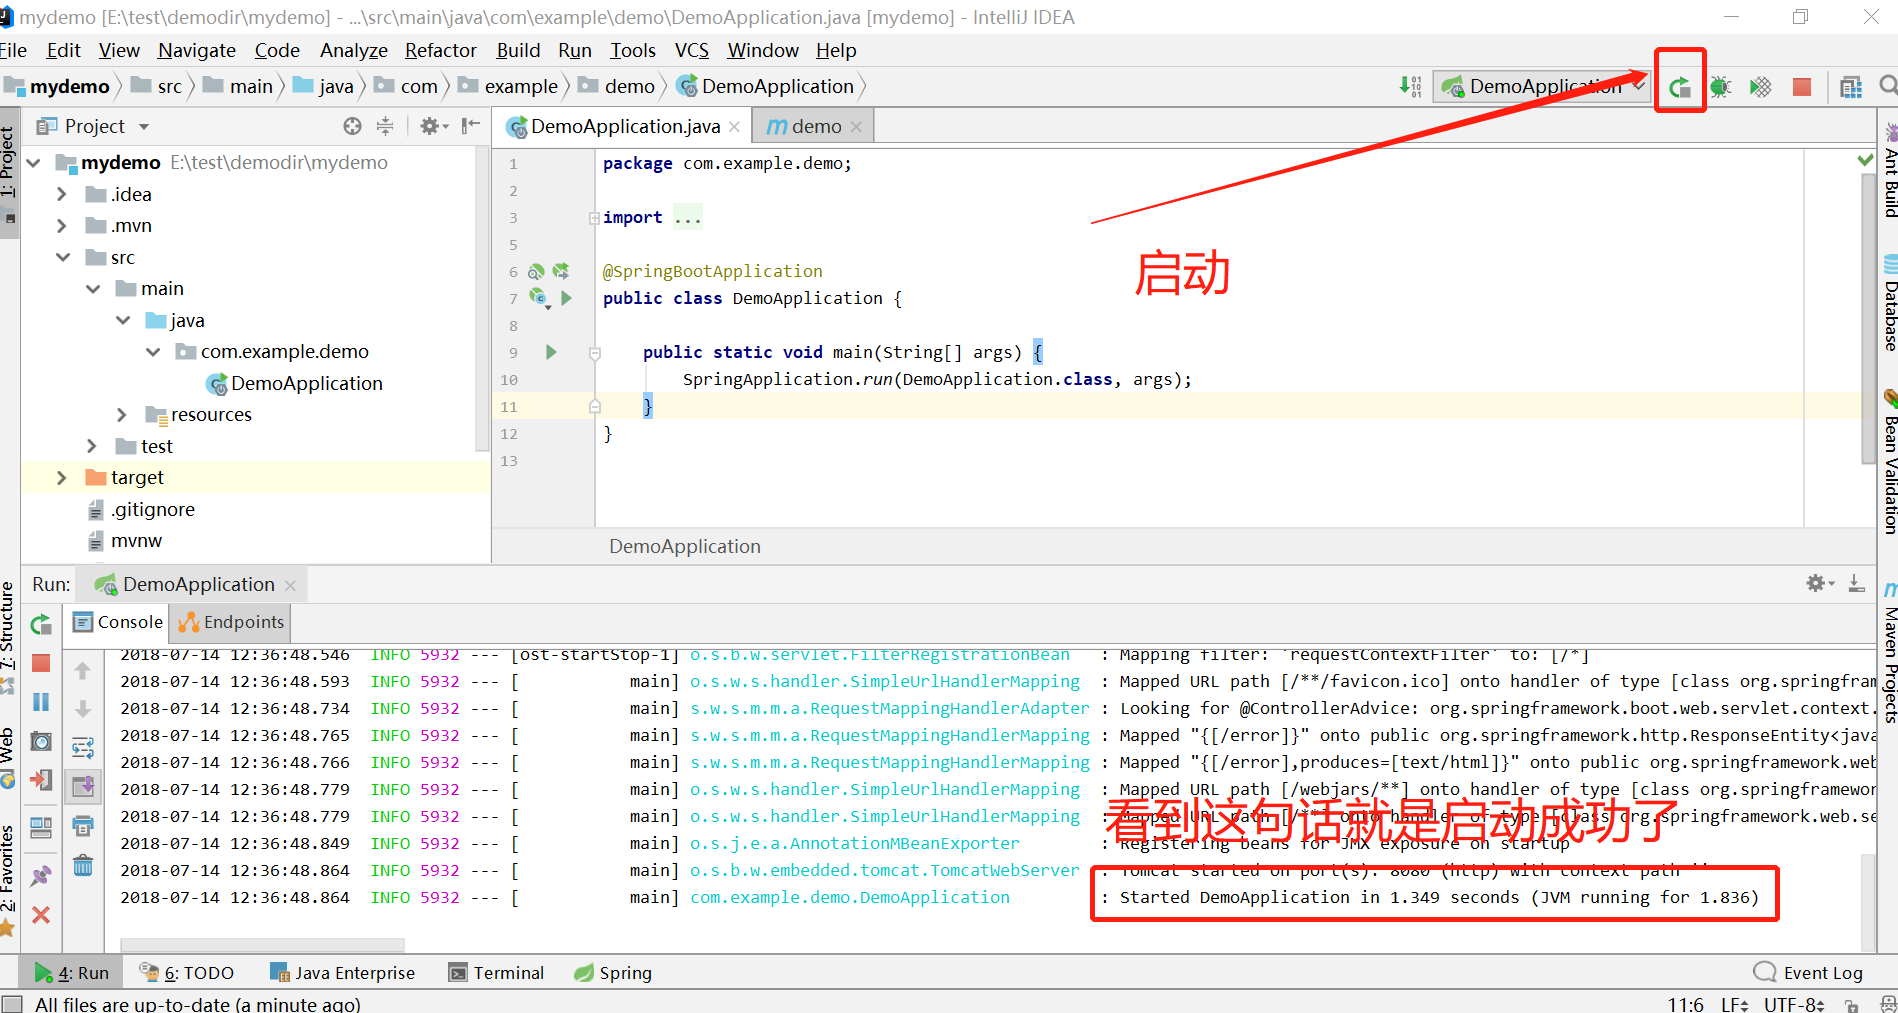Open the Event Log
Image resolution: width=1898 pixels, height=1013 pixels.
(1808, 973)
